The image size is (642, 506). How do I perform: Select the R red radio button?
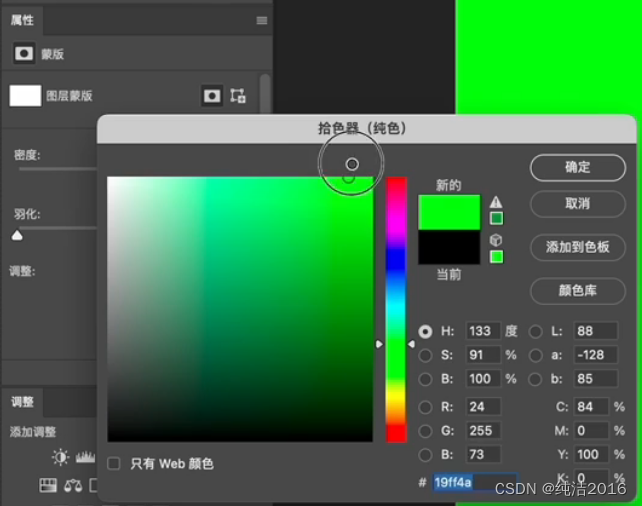click(x=425, y=407)
